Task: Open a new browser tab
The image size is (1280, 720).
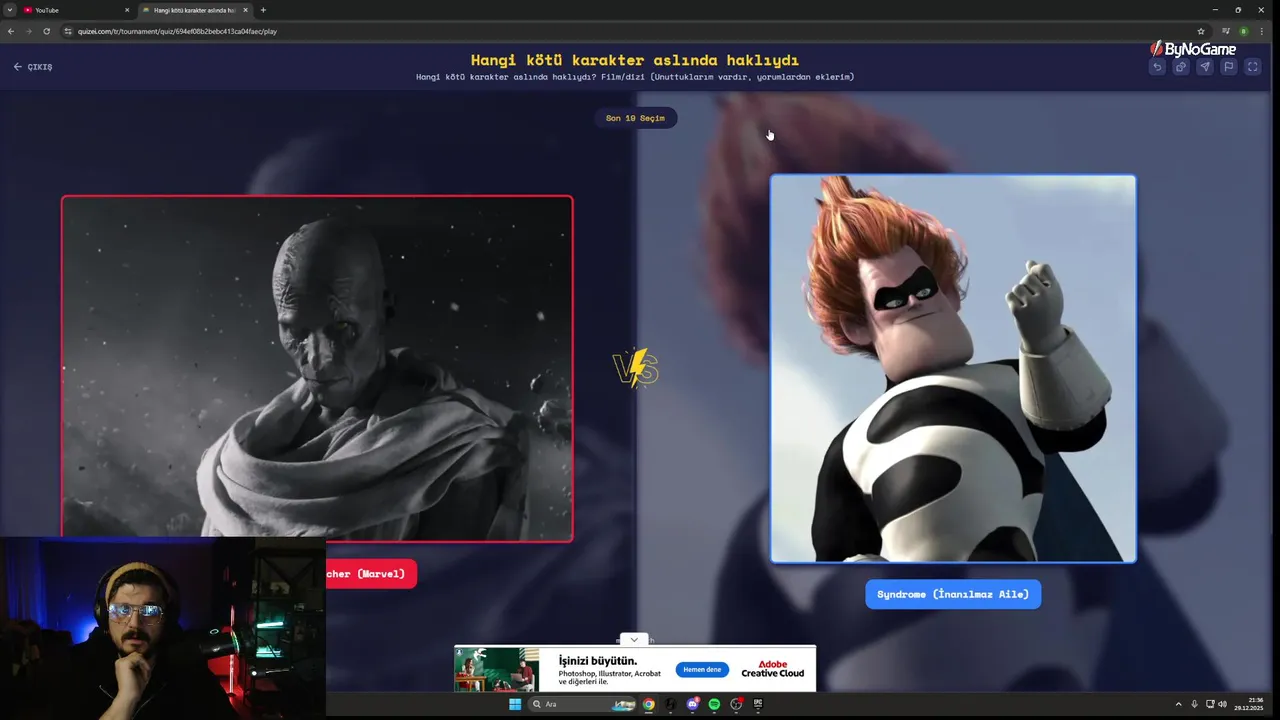Action: click(263, 10)
